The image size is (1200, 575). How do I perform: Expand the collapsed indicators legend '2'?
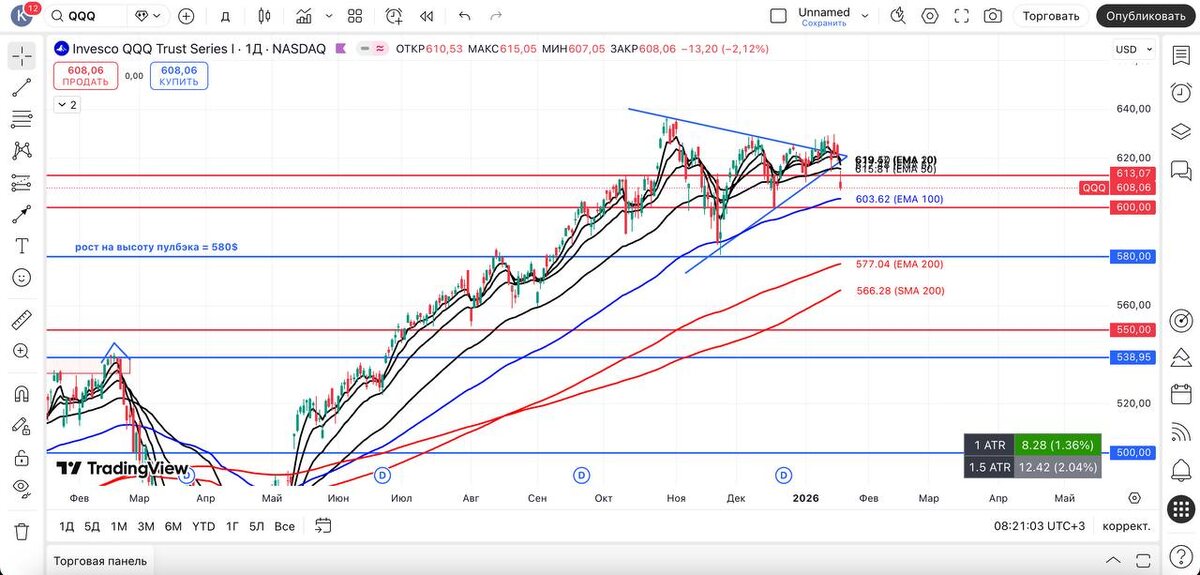click(x=66, y=104)
